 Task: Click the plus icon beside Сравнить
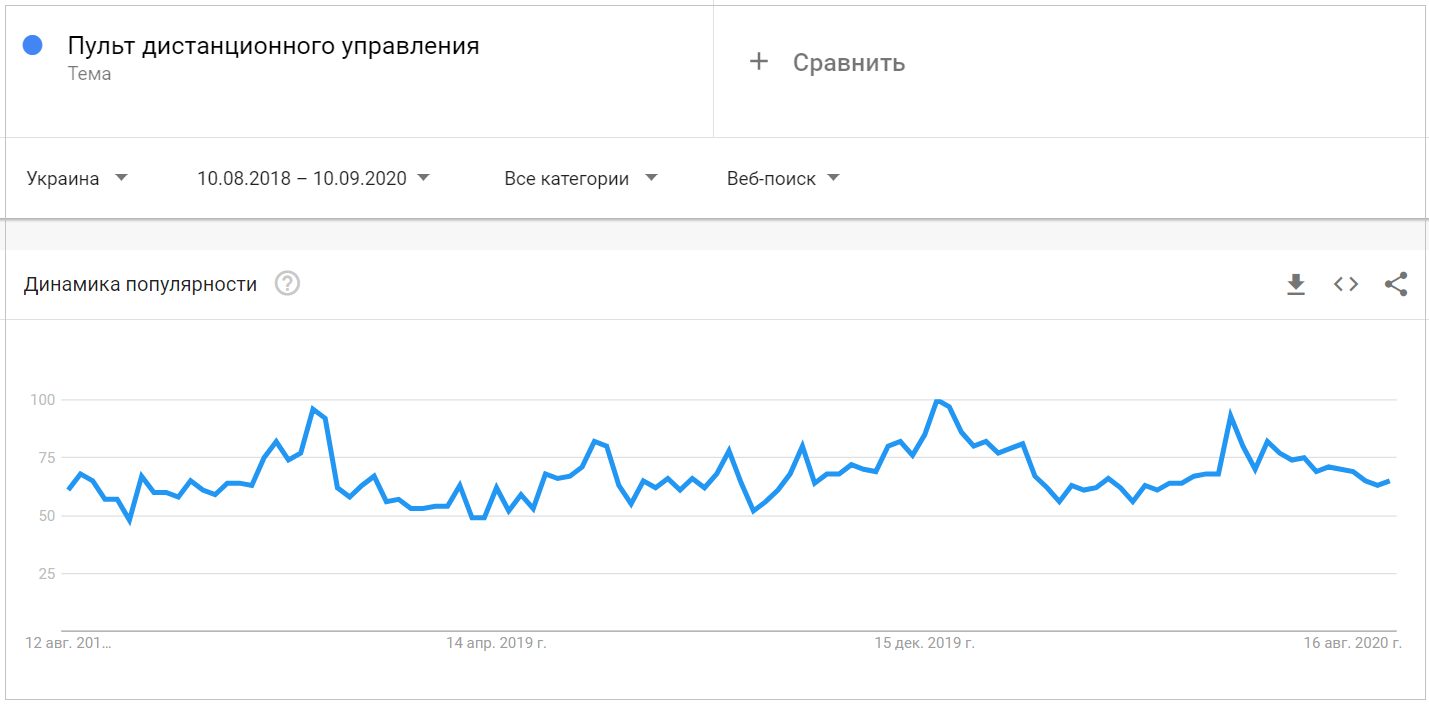coord(759,62)
